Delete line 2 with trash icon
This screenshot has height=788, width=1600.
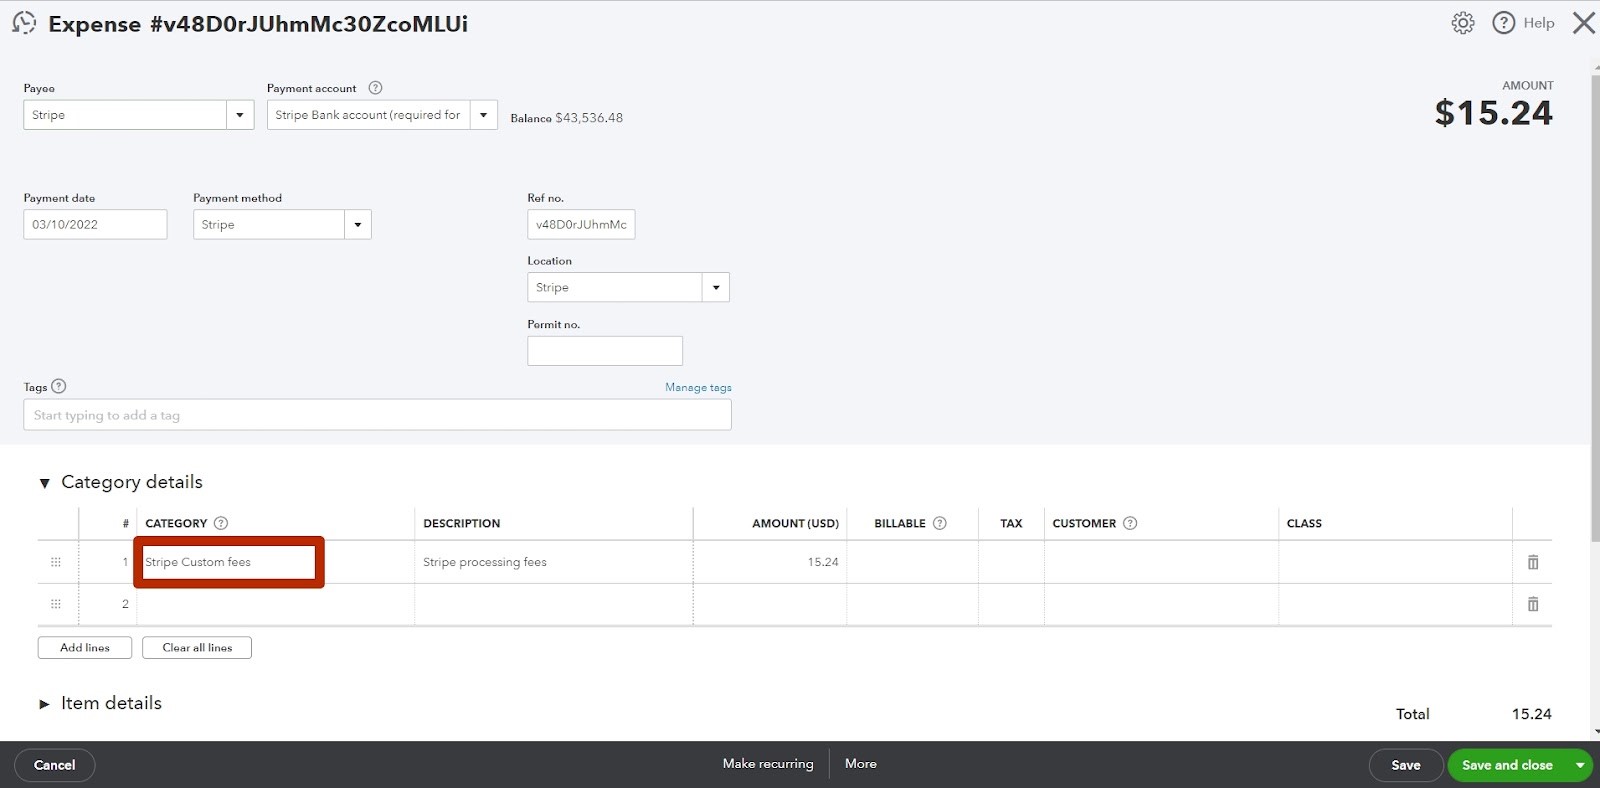coord(1533,604)
